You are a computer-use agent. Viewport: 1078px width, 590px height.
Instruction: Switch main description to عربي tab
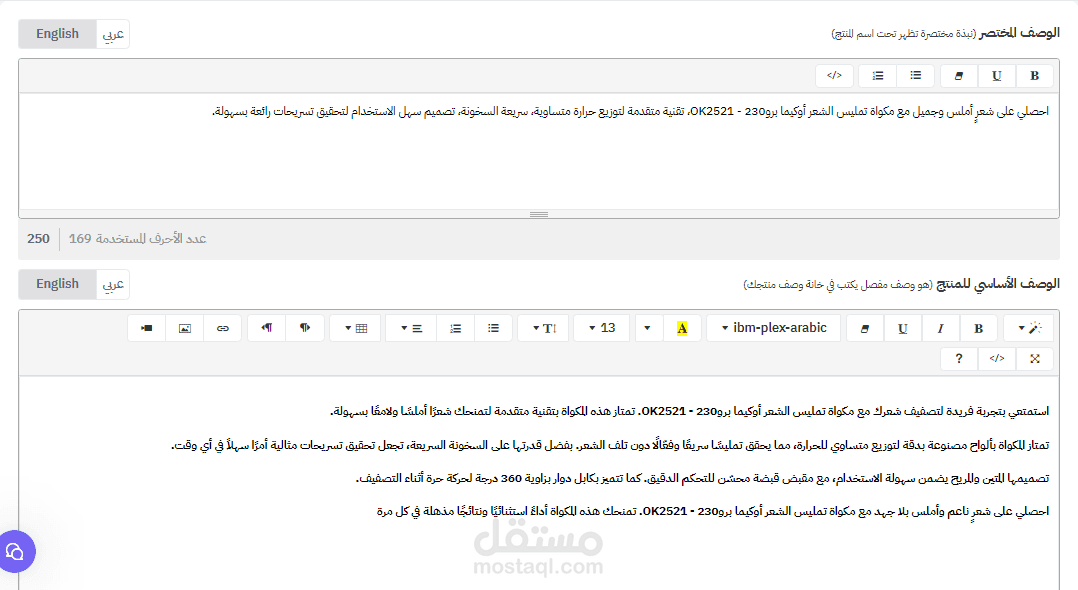113,284
